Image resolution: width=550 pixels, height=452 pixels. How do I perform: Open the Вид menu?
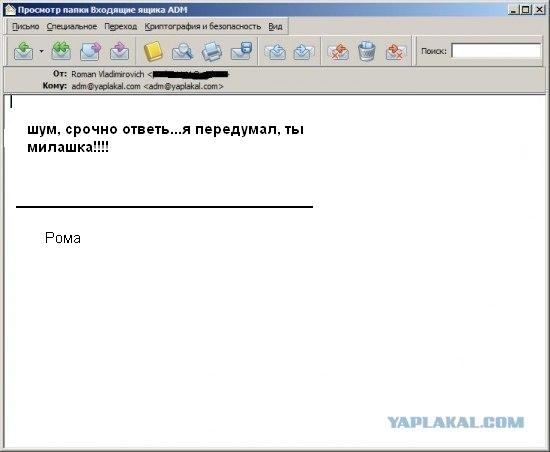coord(275,27)
